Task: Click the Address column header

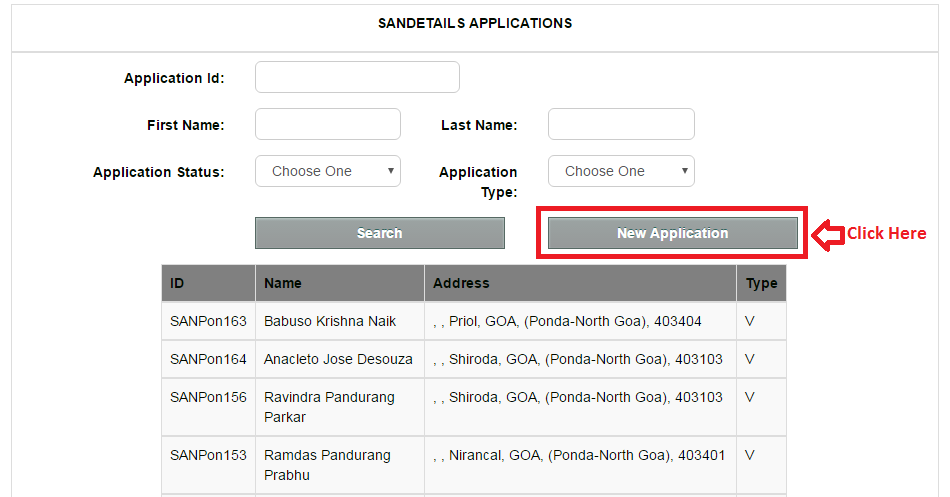Action: 580,283
